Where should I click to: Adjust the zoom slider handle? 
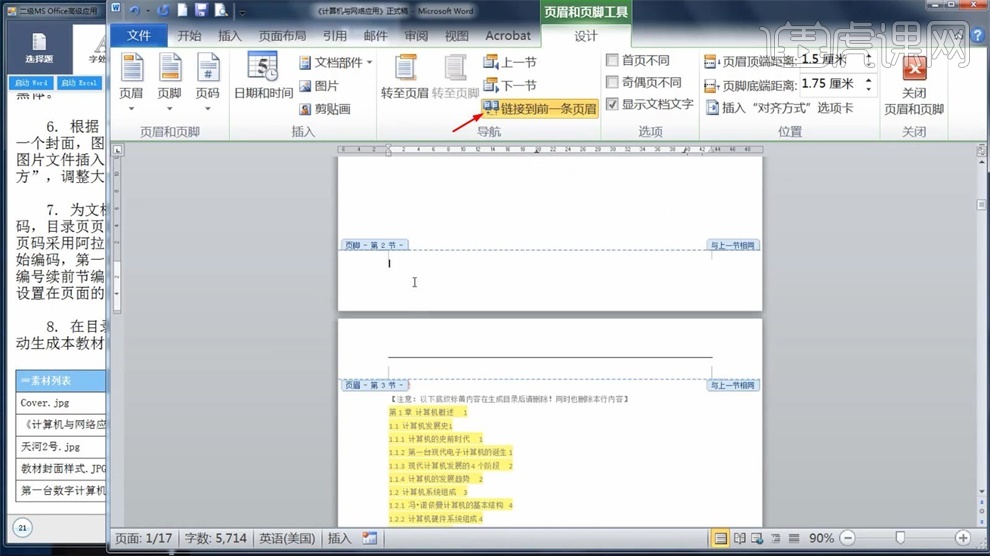point(900,538)
